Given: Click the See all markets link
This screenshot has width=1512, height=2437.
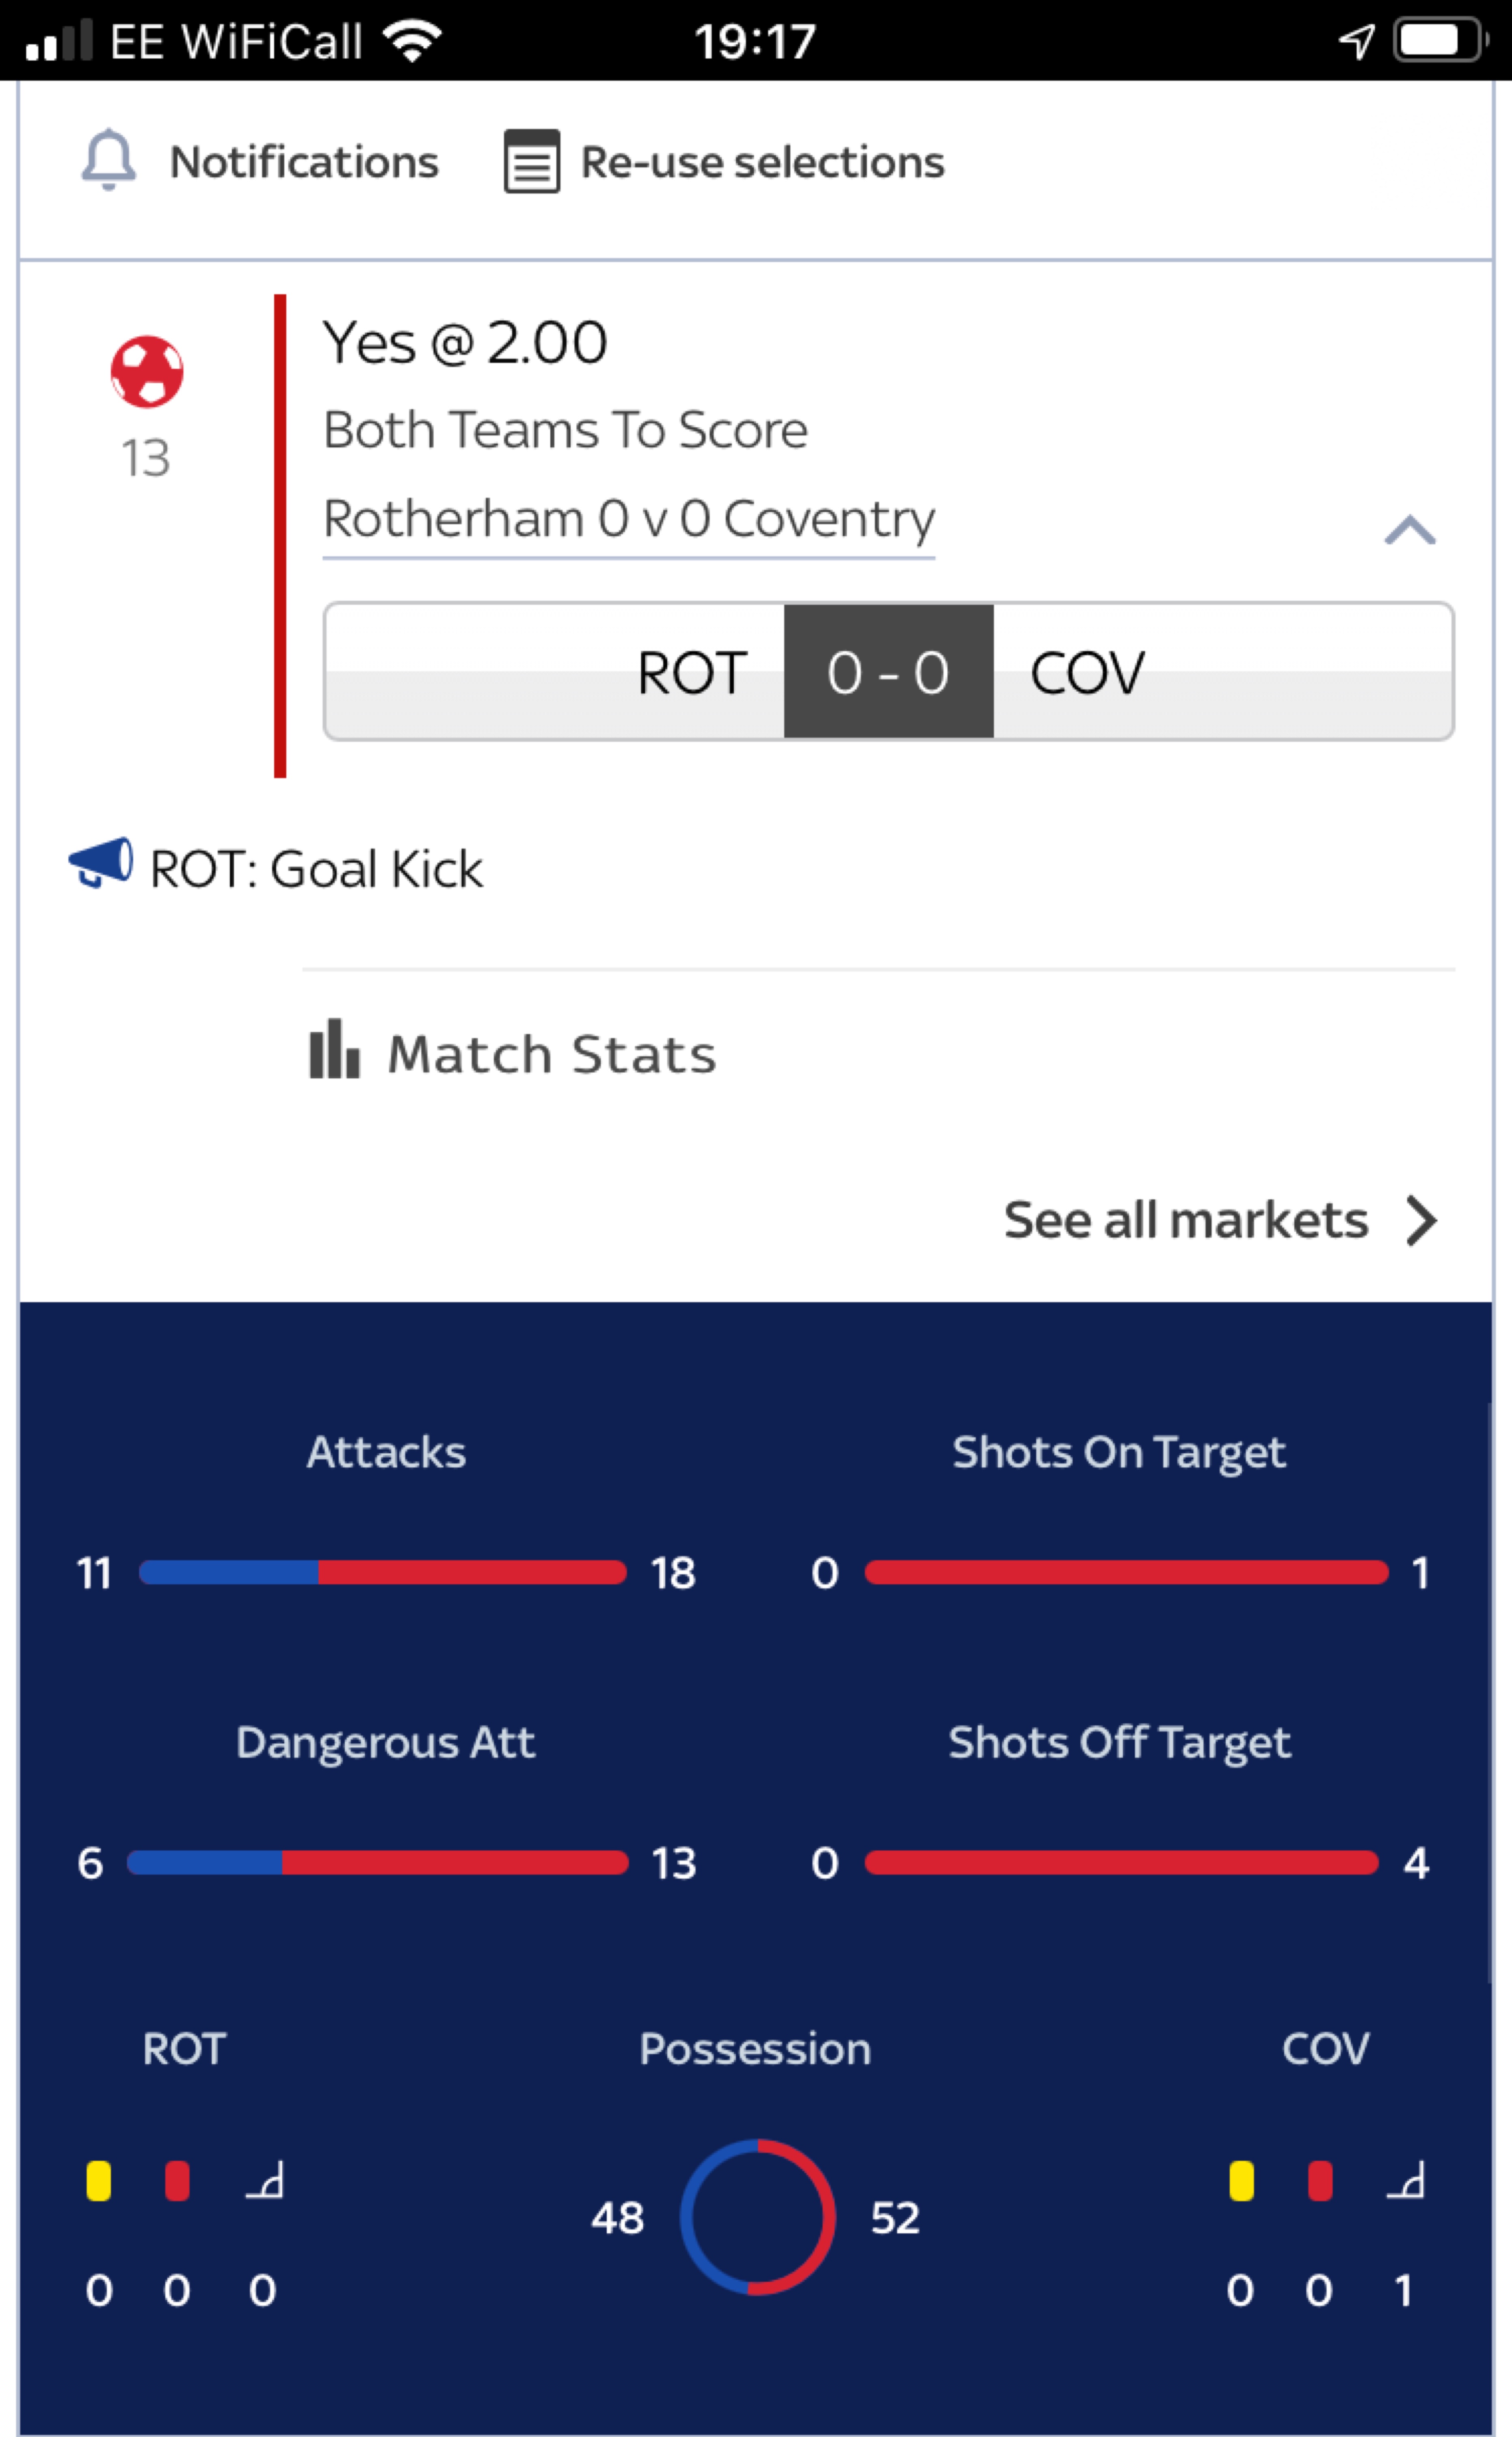Looking at the screenshot, I should point(1185,1220).
